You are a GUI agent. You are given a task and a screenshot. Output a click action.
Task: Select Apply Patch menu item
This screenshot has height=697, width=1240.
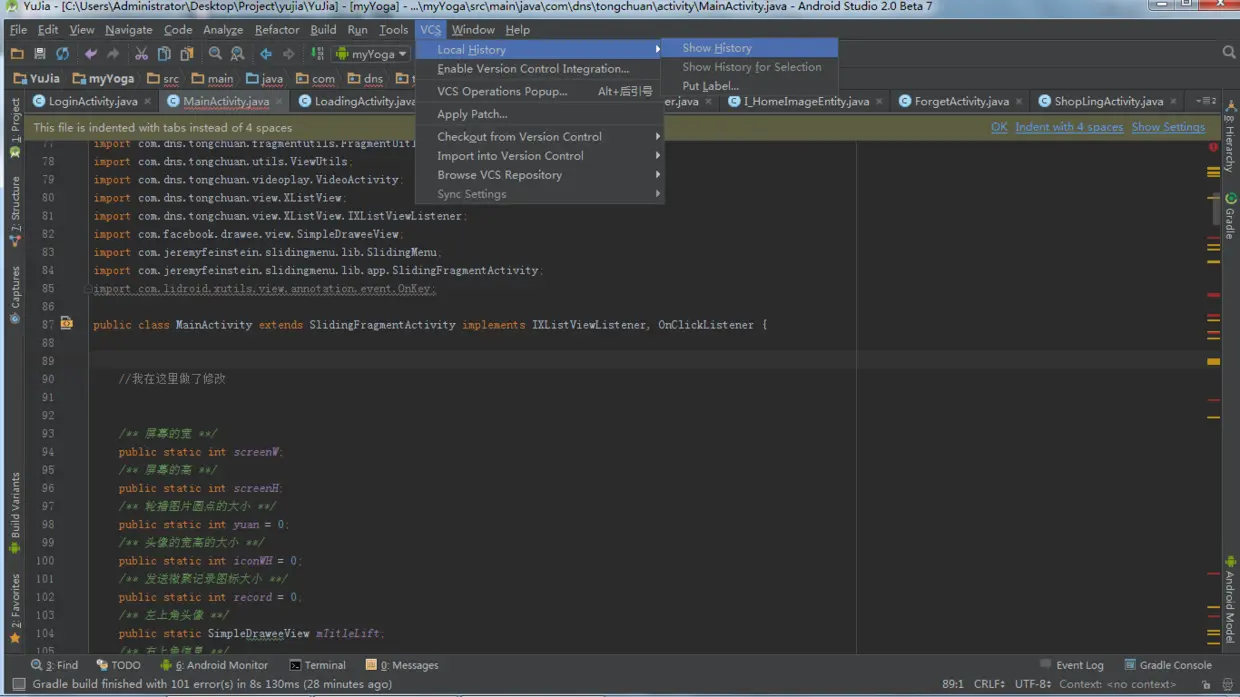pyautogui.click(x=538, y=114)
